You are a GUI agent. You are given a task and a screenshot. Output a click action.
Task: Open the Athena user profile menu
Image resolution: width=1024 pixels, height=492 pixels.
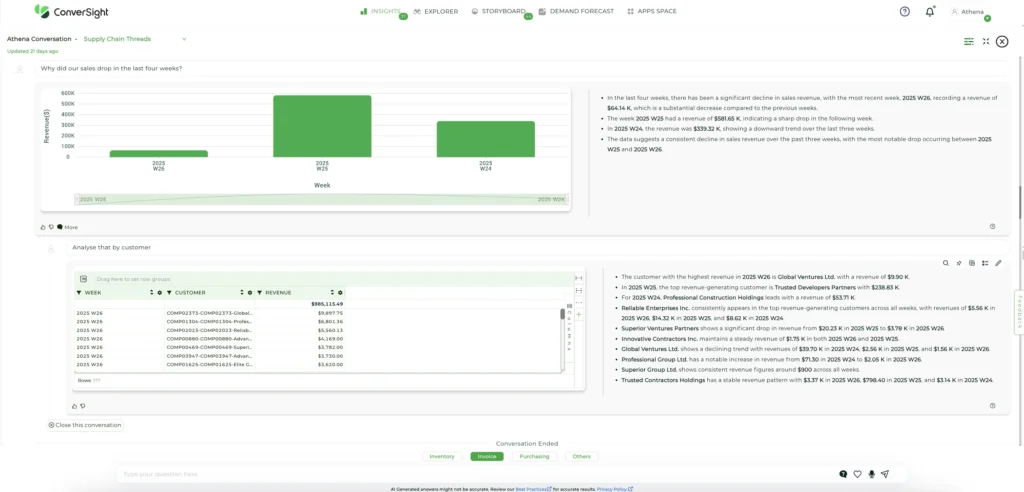[967, 12]
